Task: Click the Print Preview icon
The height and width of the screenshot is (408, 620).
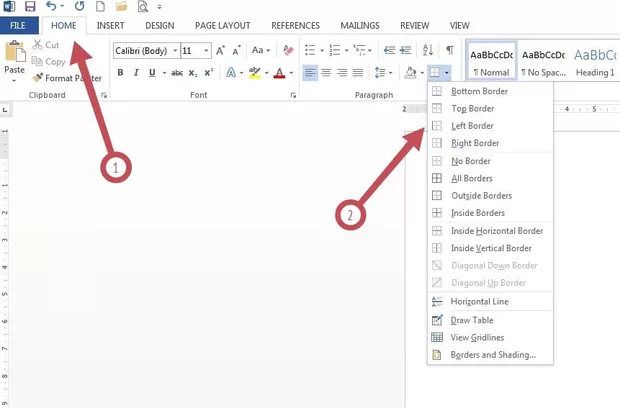Action: 143,7
